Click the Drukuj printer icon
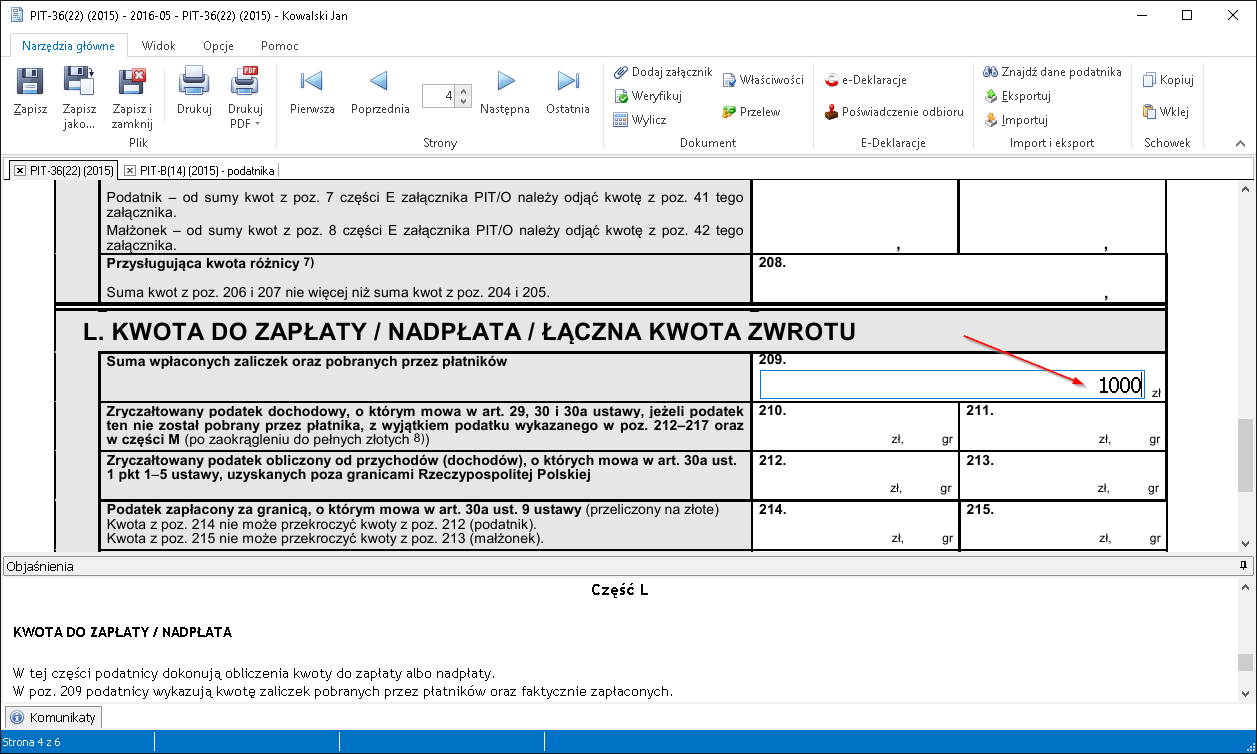 [x=194, y=82]
